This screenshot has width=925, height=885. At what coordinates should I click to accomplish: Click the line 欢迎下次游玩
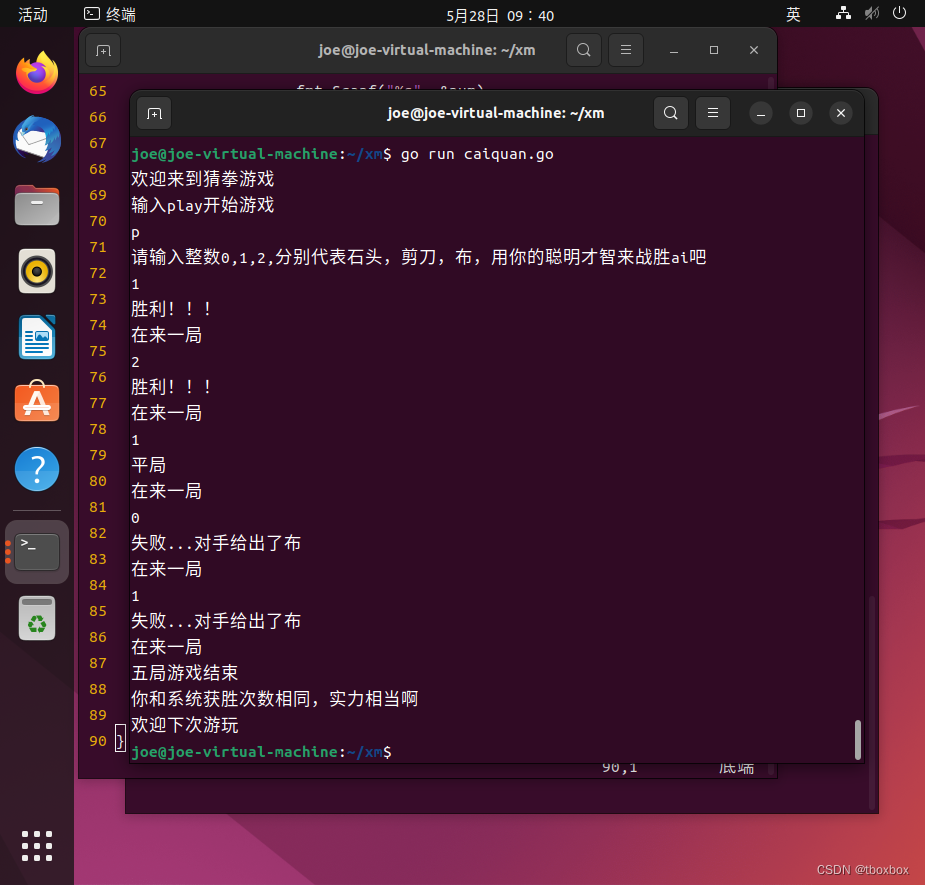coord(185,725)
